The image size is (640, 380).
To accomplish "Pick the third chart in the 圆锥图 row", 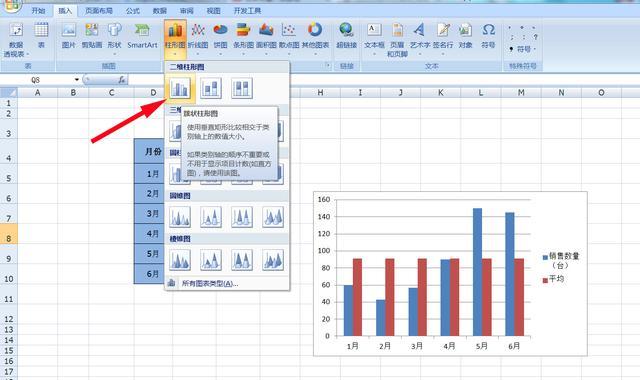I will click(x=242, y=217).
